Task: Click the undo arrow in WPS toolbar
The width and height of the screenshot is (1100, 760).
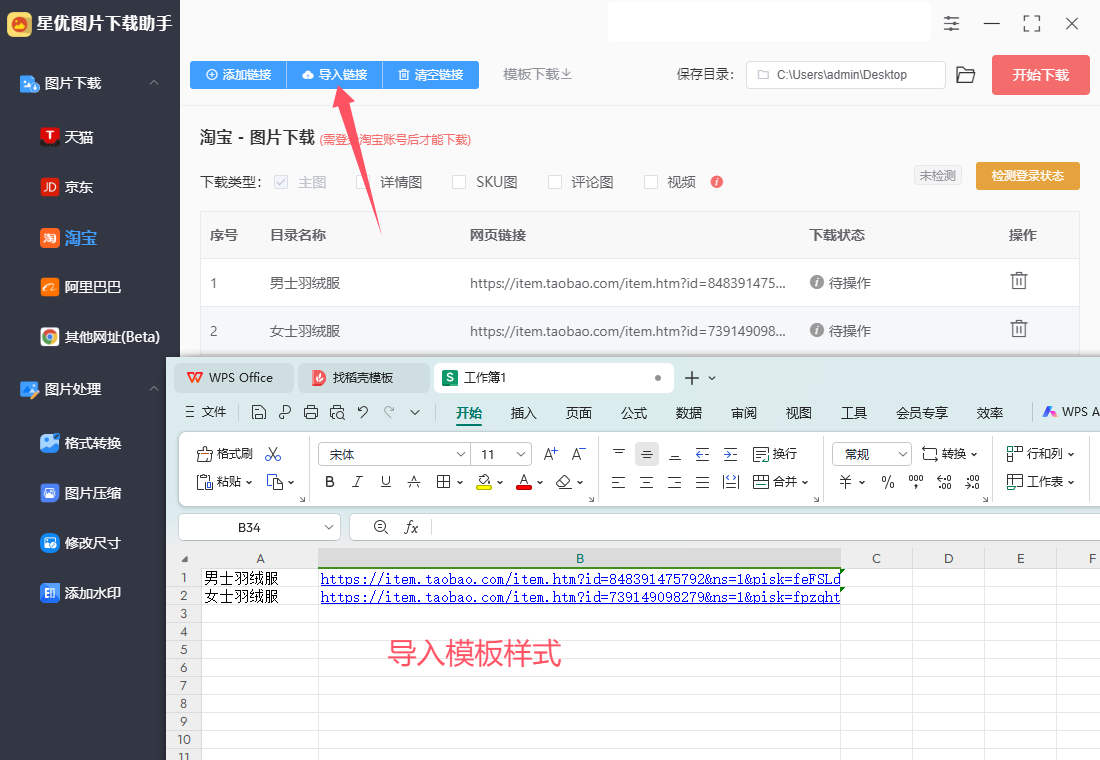Action: pyautogui.click(x=363, y=413)
